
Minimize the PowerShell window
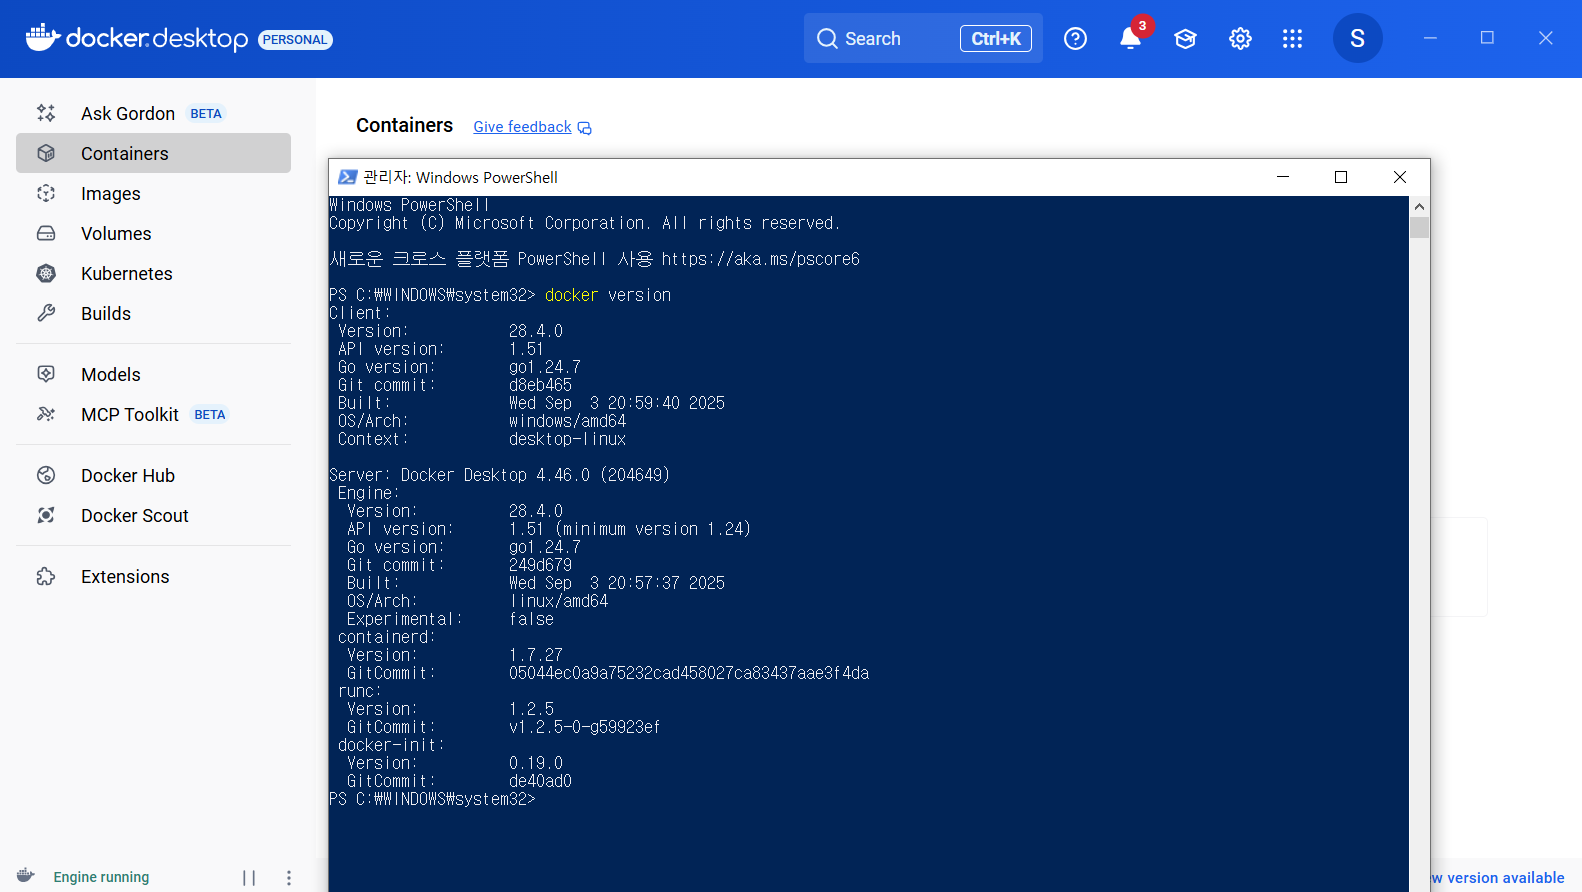coord(1283,177)
